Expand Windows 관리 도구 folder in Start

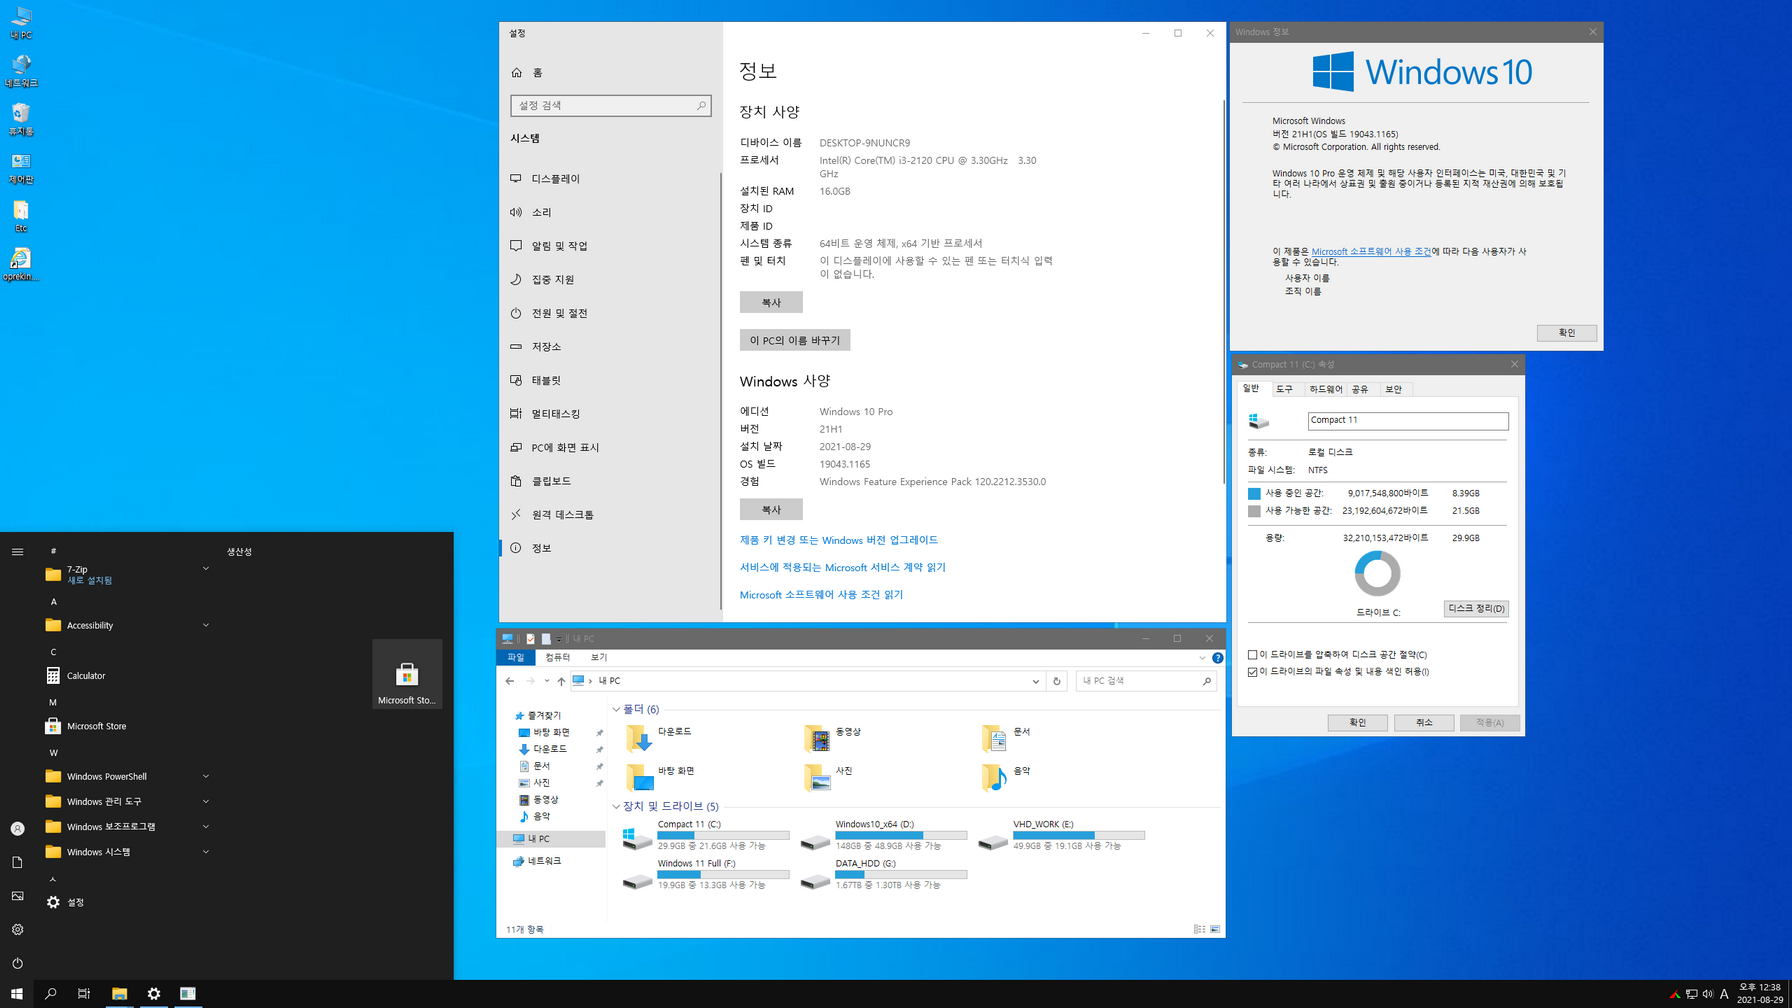click(x=127, y=802)
